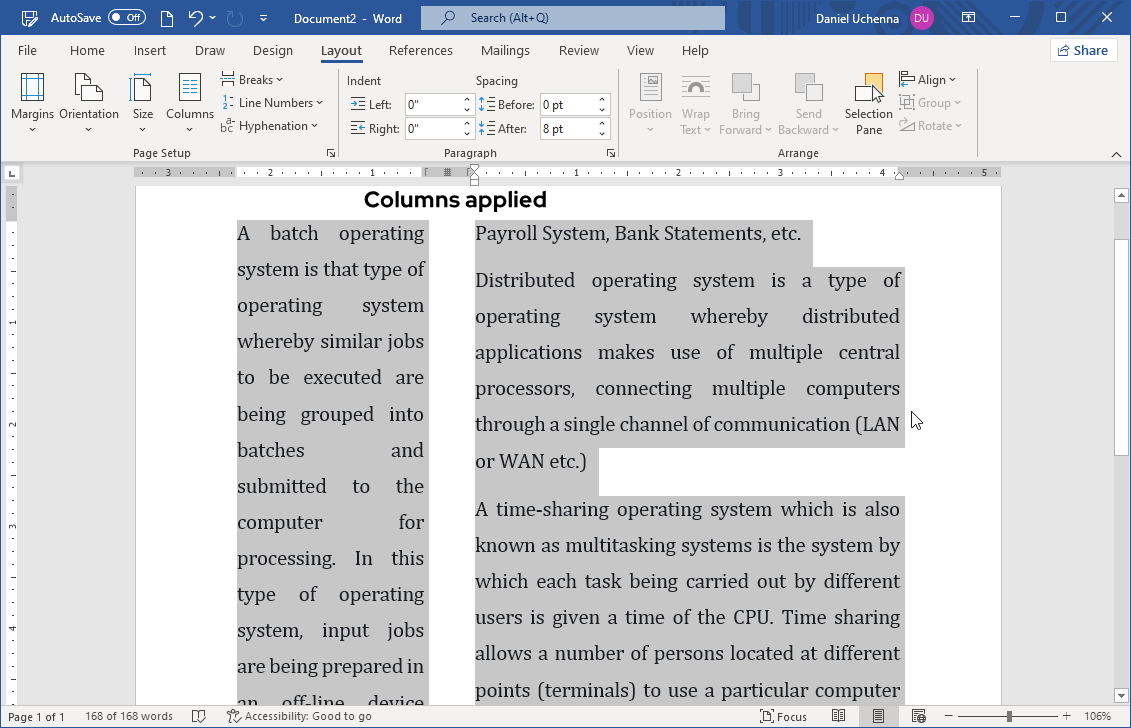Click the zoom slider handle
Image resolution: width=1131 pixels, height=728 pixels.
(x=1009, y=716)
